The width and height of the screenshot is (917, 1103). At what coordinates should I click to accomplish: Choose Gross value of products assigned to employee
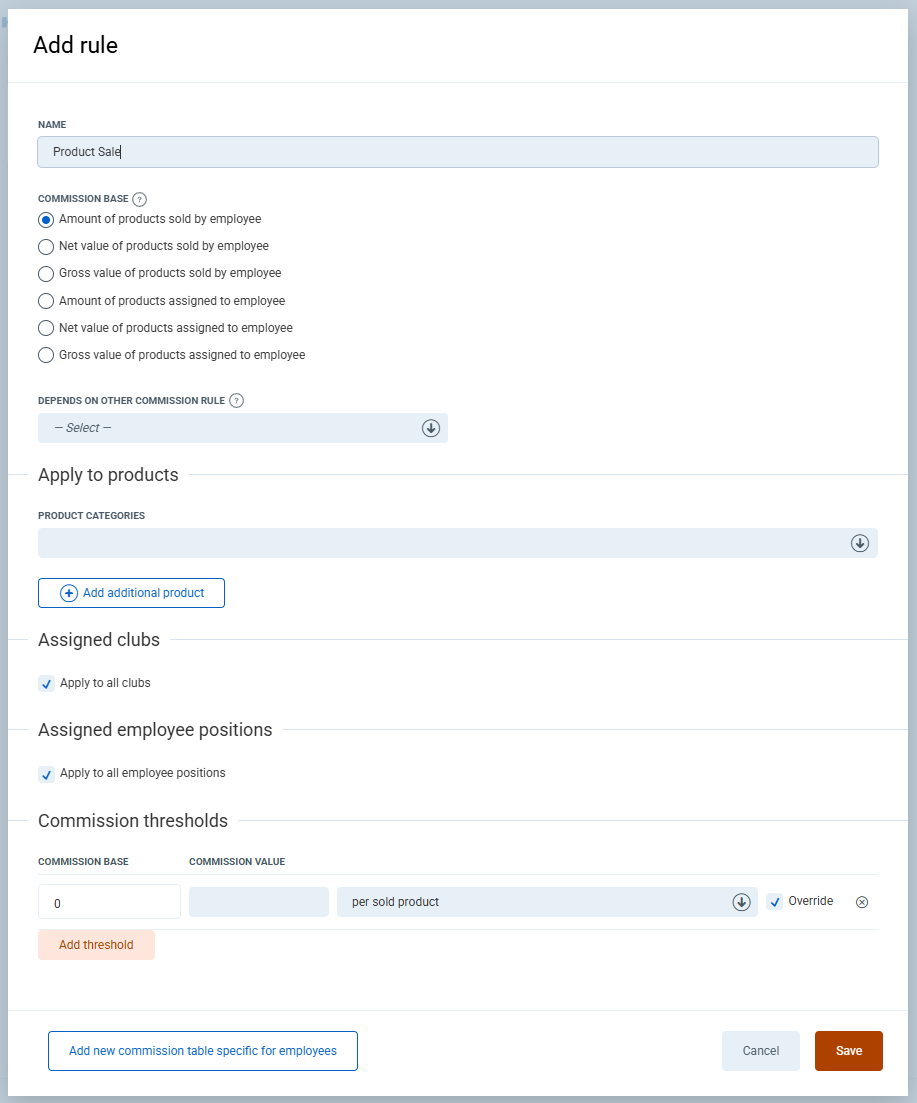pos(46,355)
